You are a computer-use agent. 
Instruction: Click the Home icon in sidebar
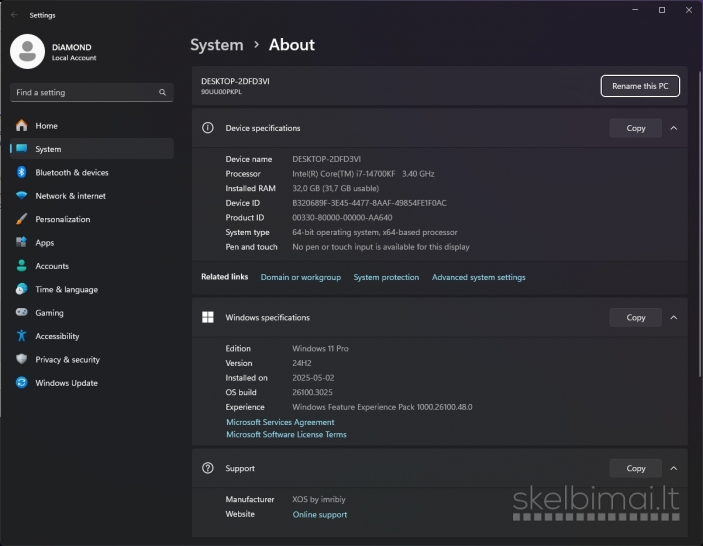point(22,126)
